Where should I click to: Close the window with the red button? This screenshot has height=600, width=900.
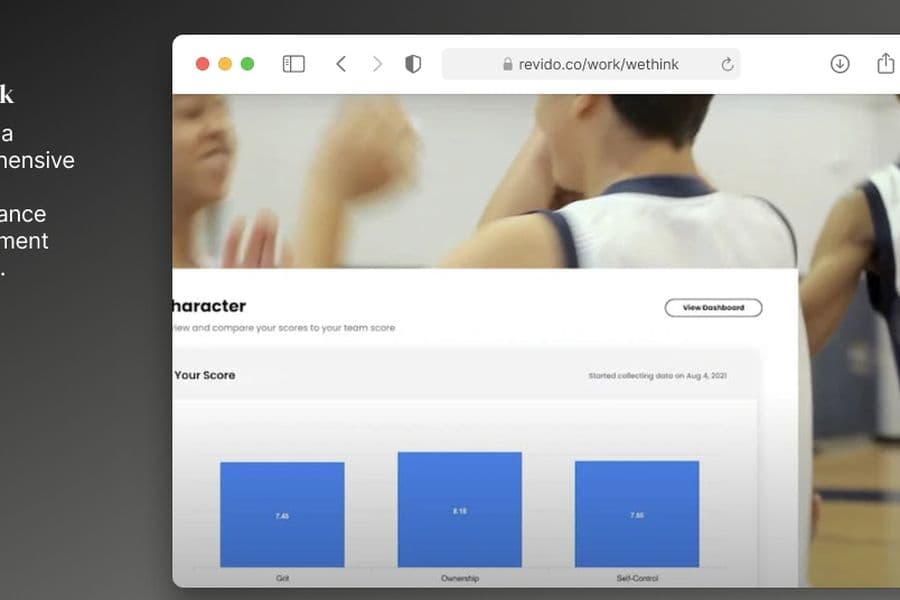pyautogui.click(x=202, y=64)
